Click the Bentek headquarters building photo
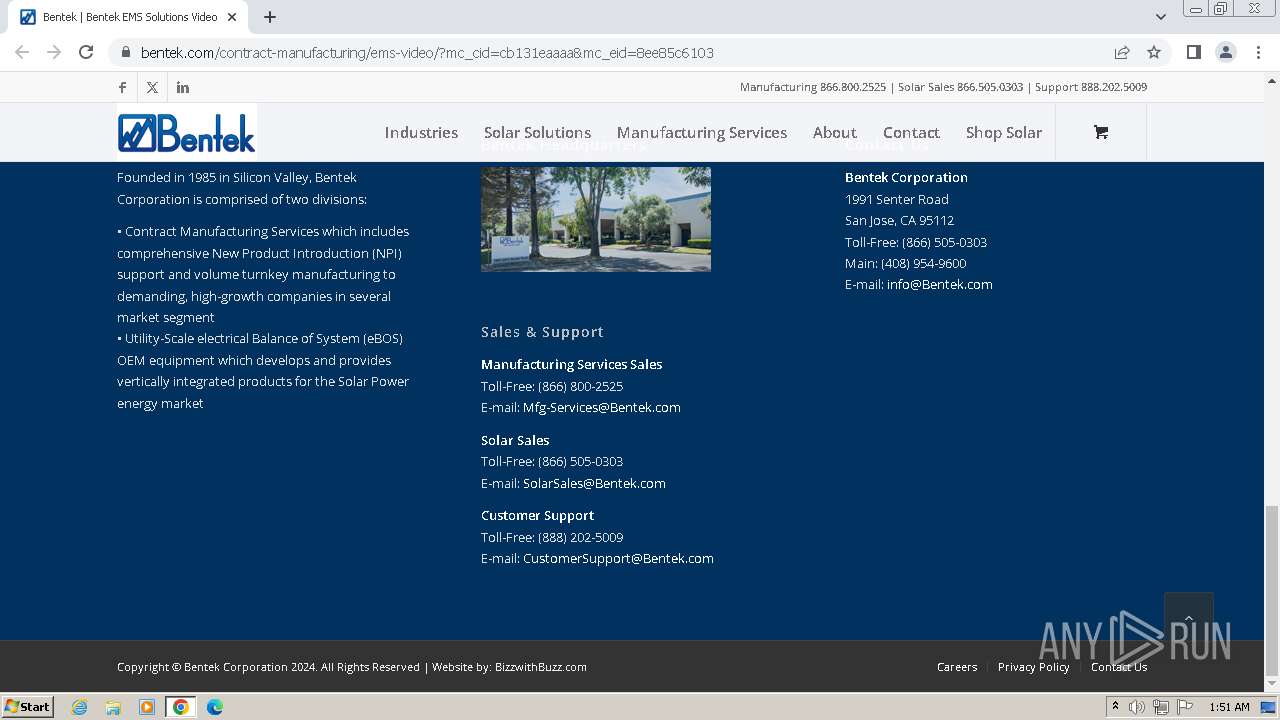The width and height of the screenshot is (1280, 720). tap(596, 219)
